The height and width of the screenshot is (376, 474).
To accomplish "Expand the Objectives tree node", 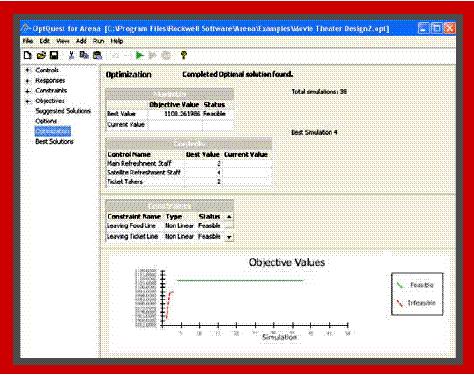I will pyautogui.click(x=28, y=101).
